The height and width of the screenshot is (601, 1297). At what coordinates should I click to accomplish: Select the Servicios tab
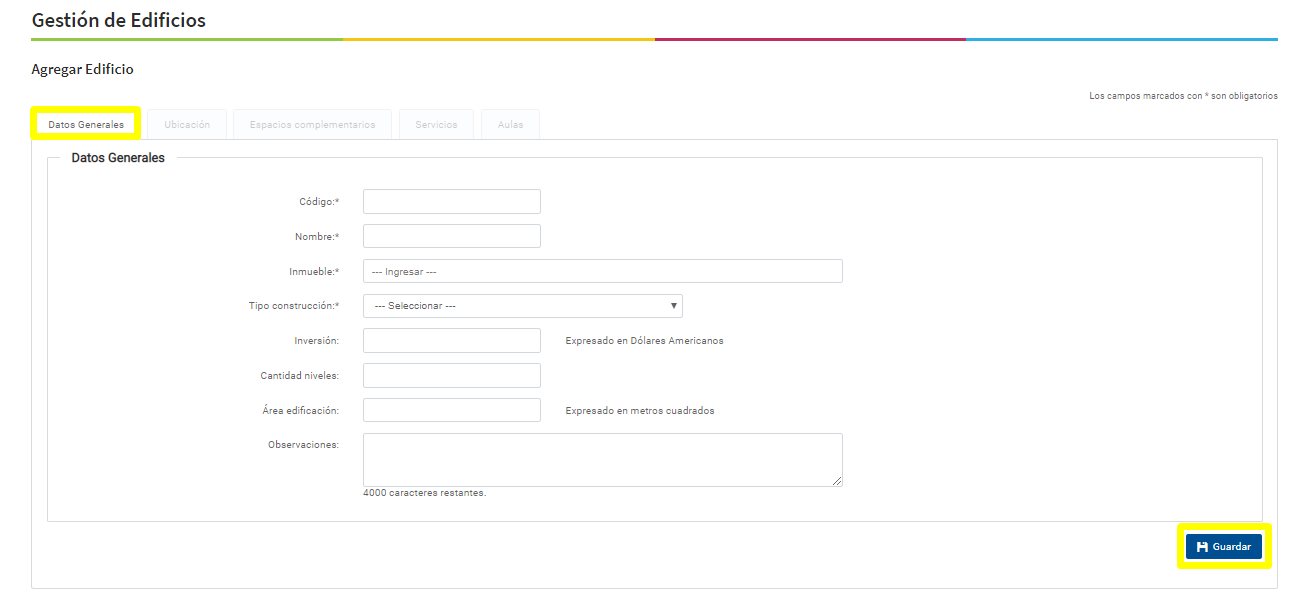pyautogui.click(x=436, y=125)
